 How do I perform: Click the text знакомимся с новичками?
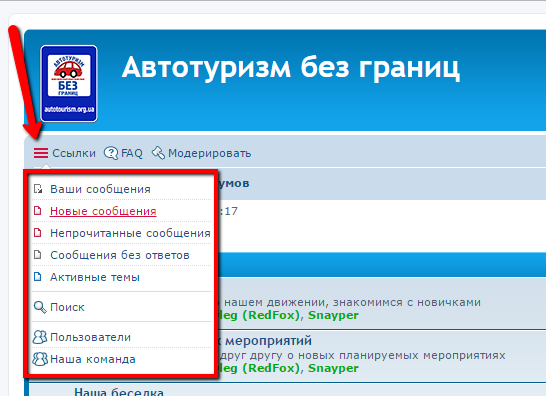click(407, 302)
